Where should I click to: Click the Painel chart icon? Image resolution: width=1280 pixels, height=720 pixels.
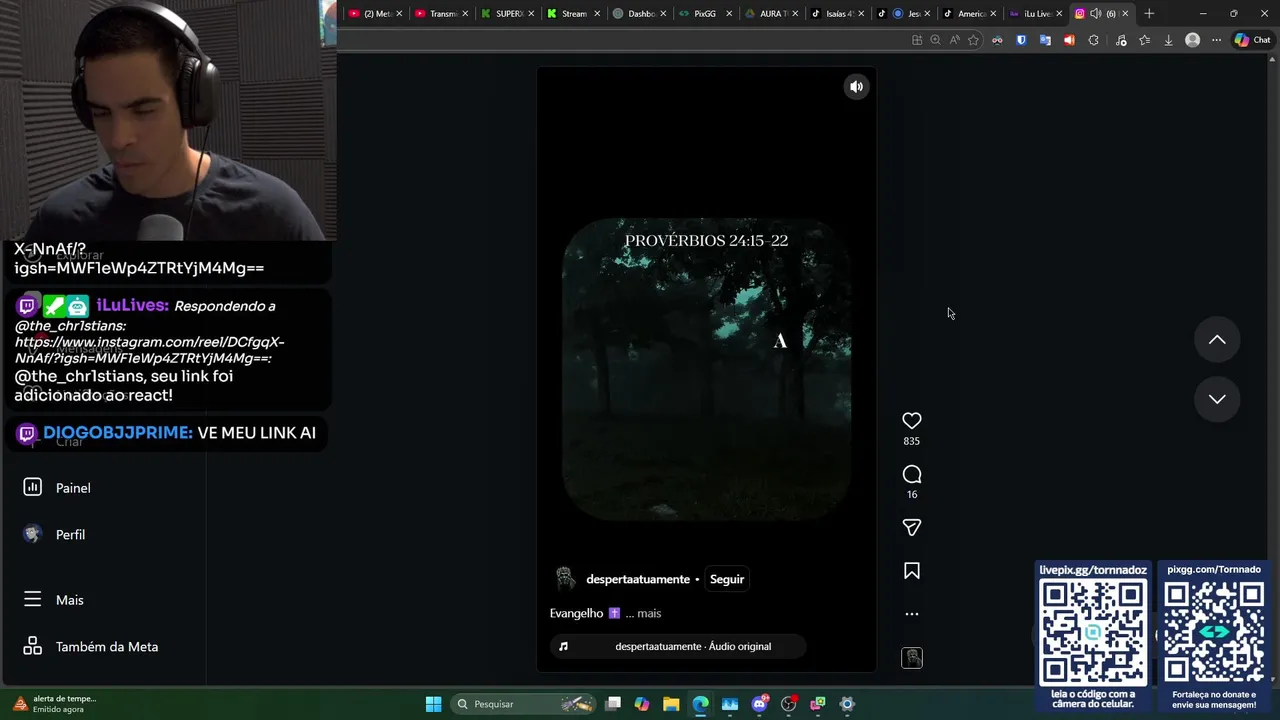pos(32,487)
